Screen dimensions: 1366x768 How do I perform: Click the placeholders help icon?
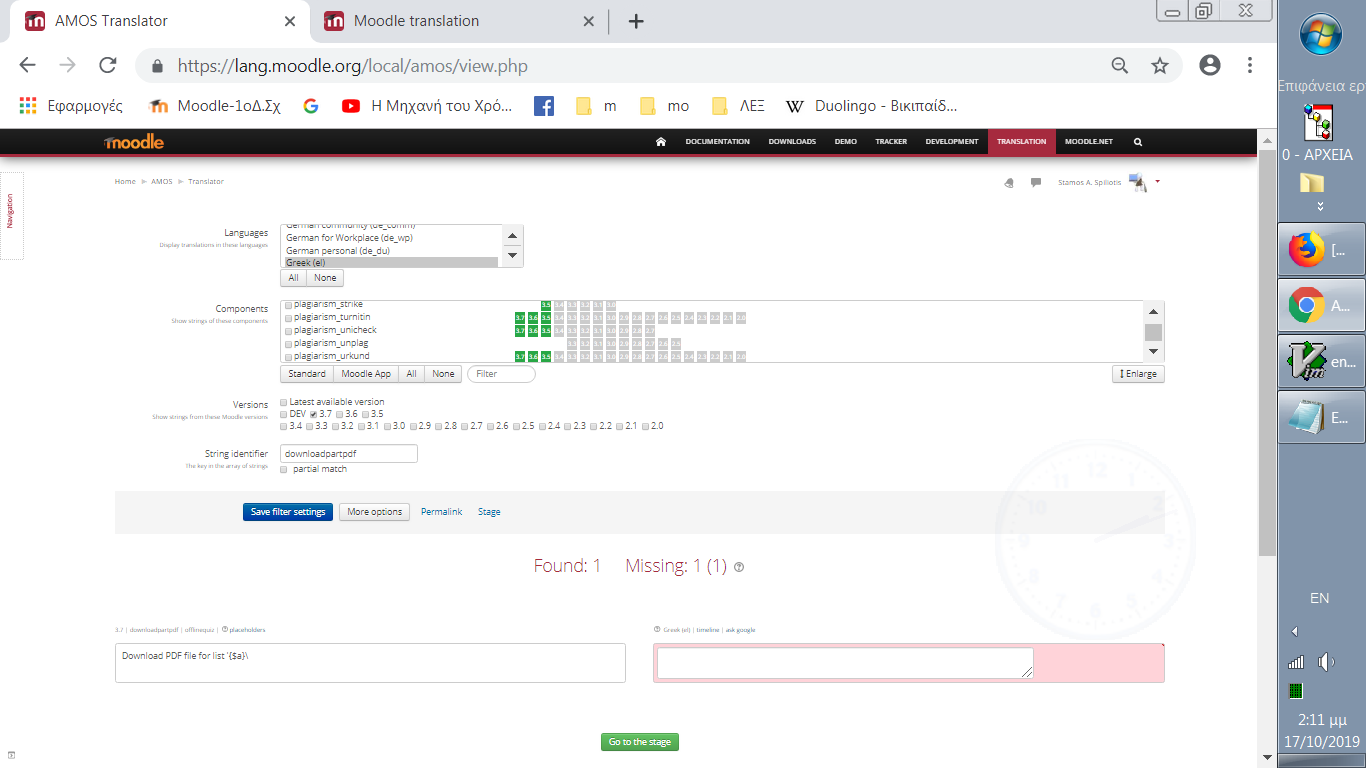(x=225, y=630)
